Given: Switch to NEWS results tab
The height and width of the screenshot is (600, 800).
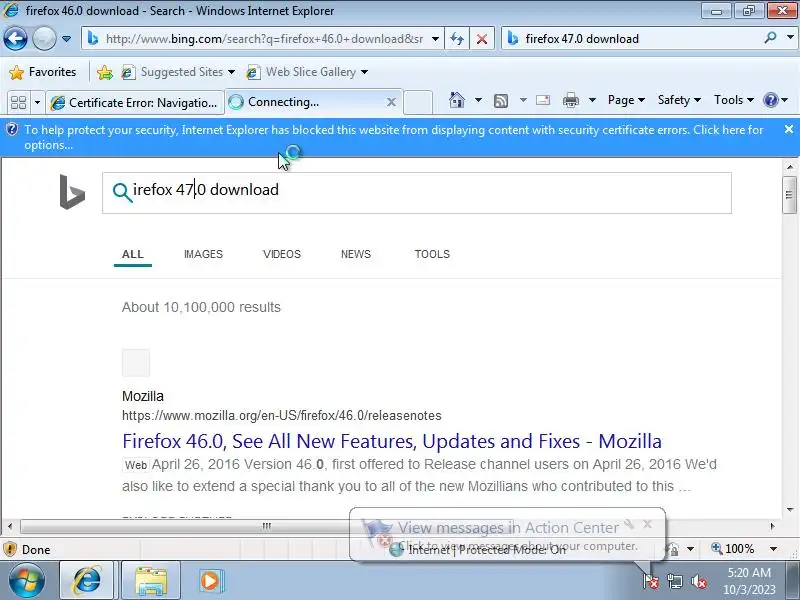Looking at the screenshot, I should 356,254.
